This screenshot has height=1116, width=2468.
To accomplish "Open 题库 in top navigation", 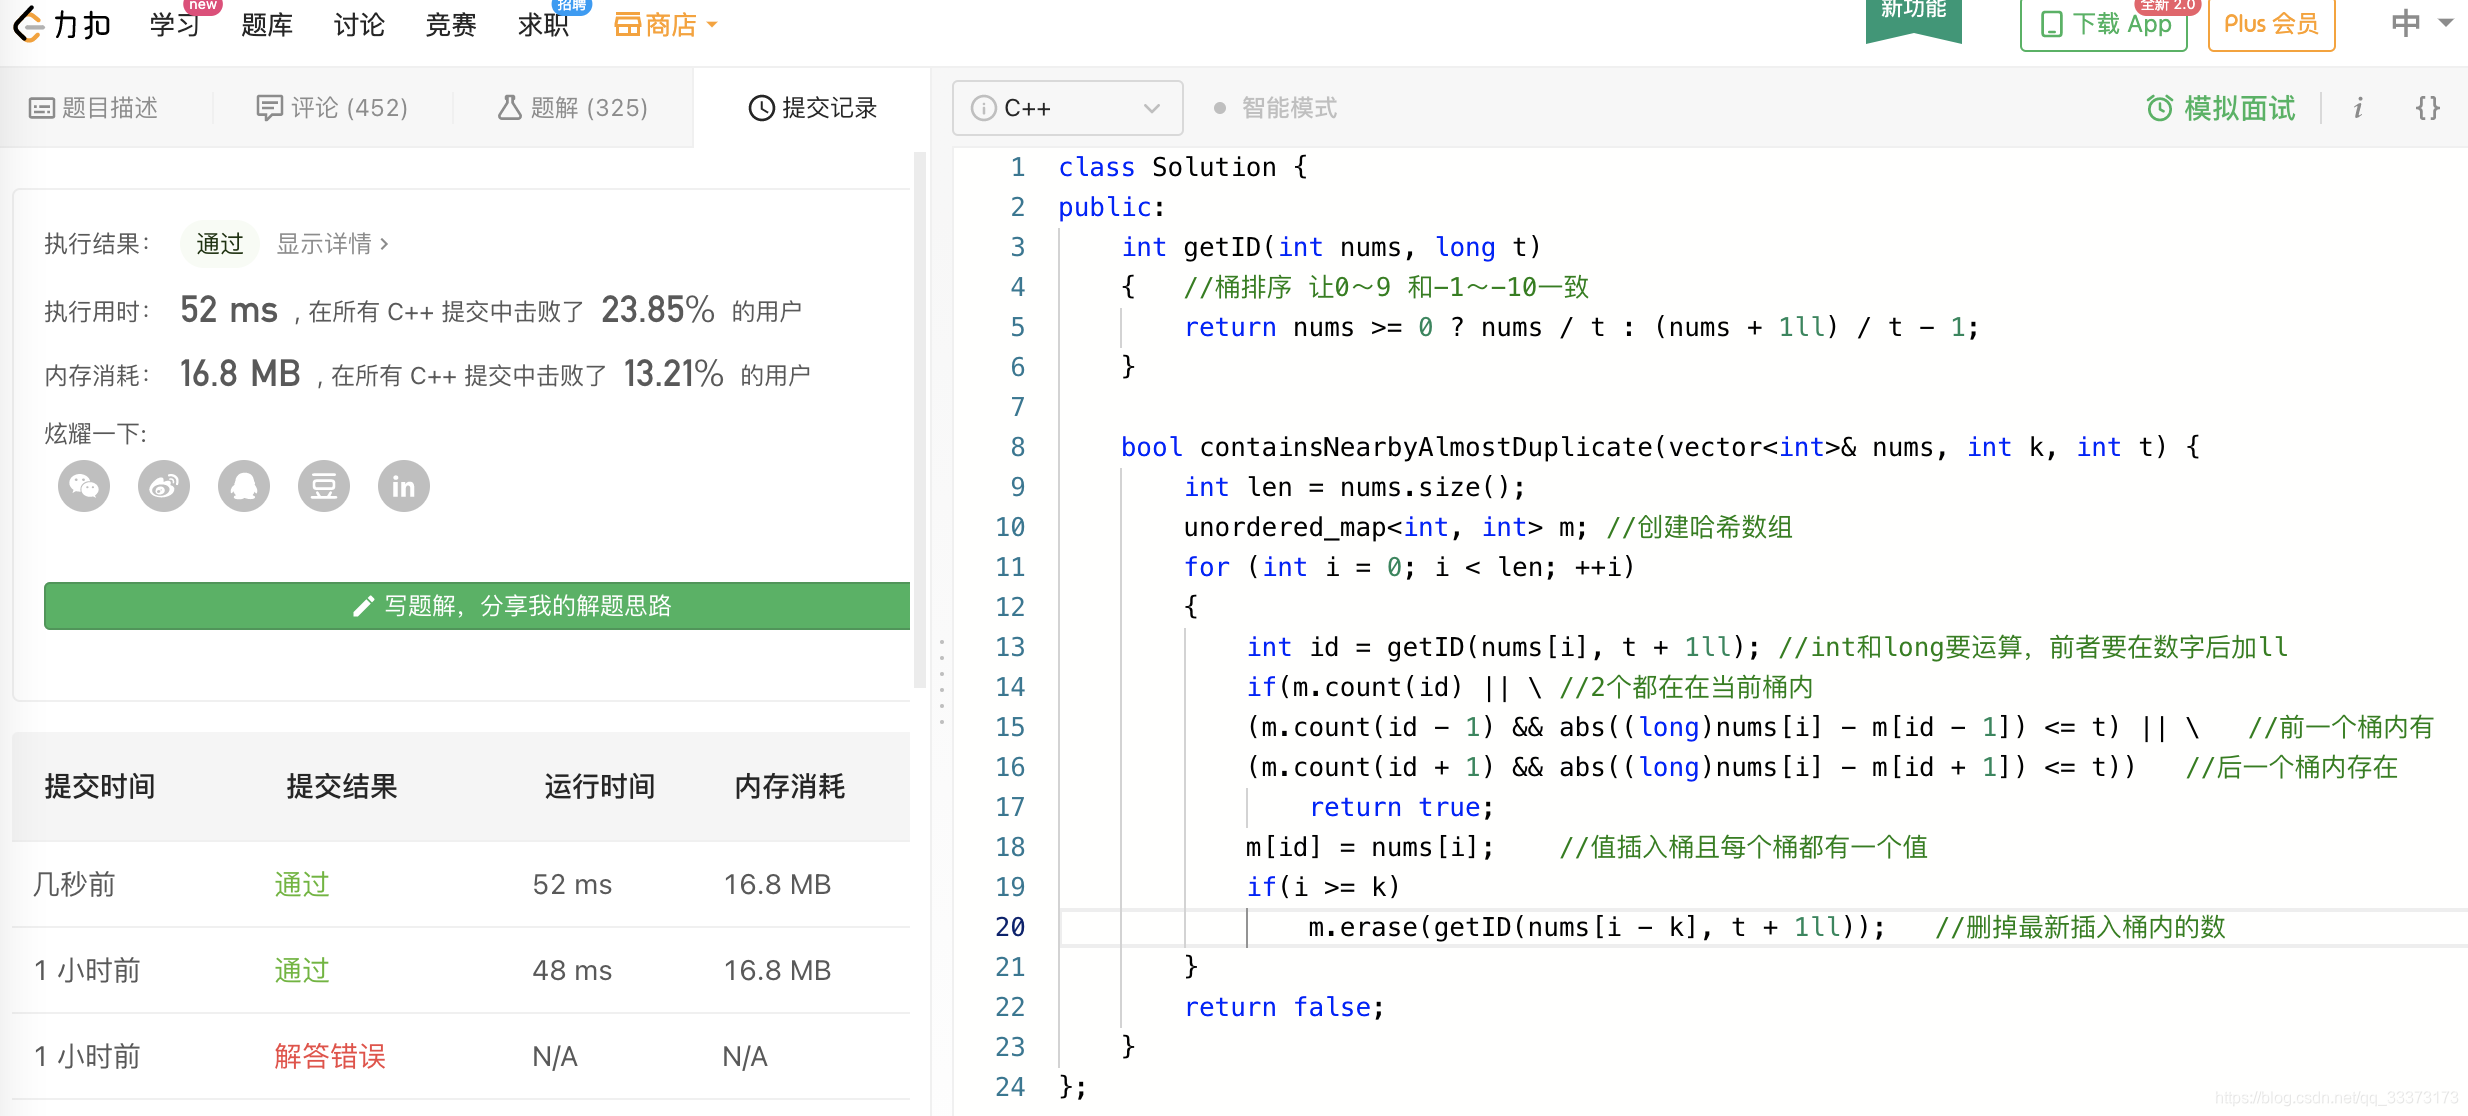I will [x=267, y=24].
